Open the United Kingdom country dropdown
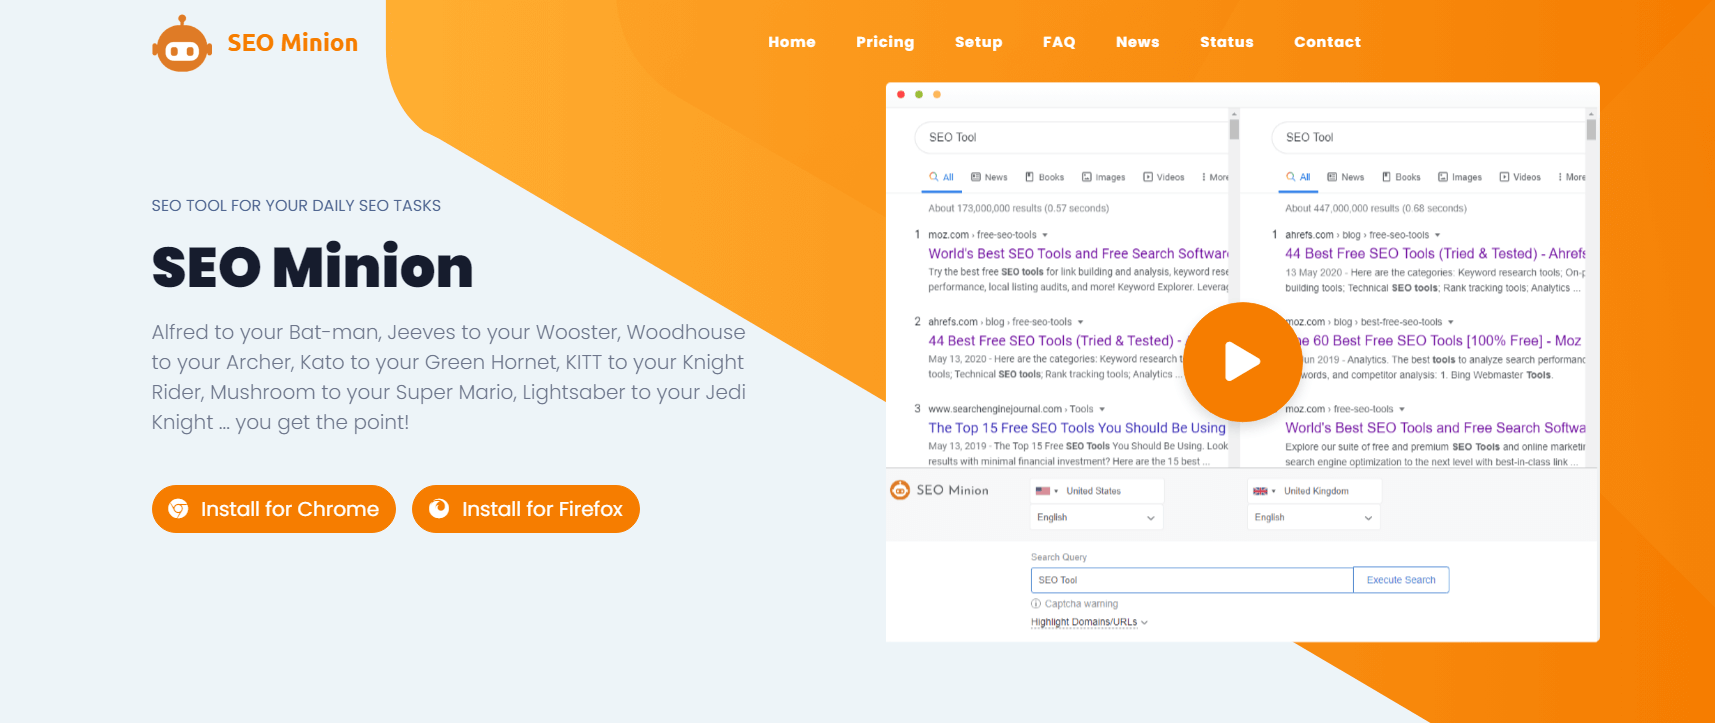 tap(1314, 491)
